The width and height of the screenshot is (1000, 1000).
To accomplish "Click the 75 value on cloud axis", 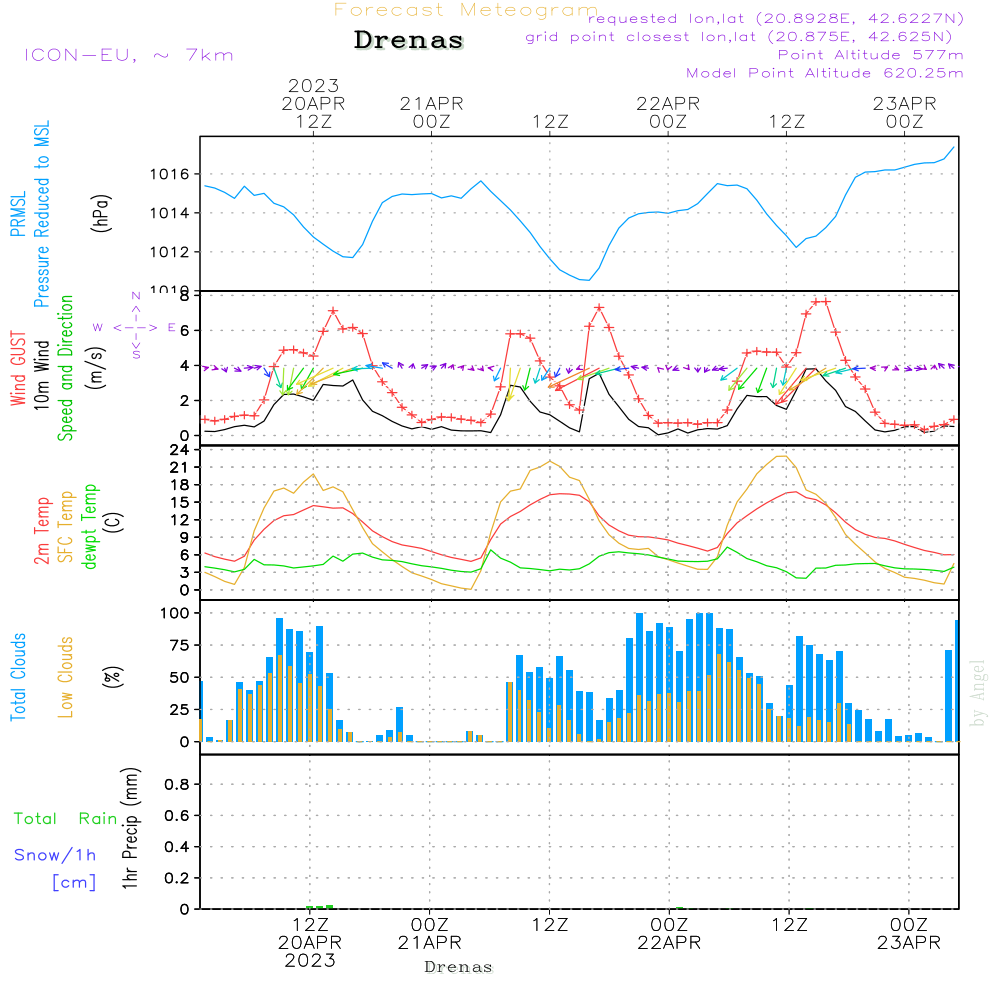I will point(180,645).
